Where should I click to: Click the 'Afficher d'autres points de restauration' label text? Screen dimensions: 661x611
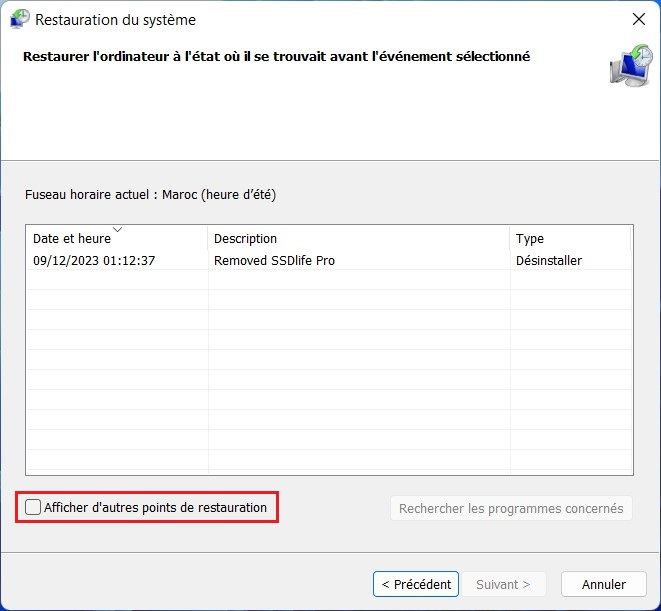pos(155,507)
